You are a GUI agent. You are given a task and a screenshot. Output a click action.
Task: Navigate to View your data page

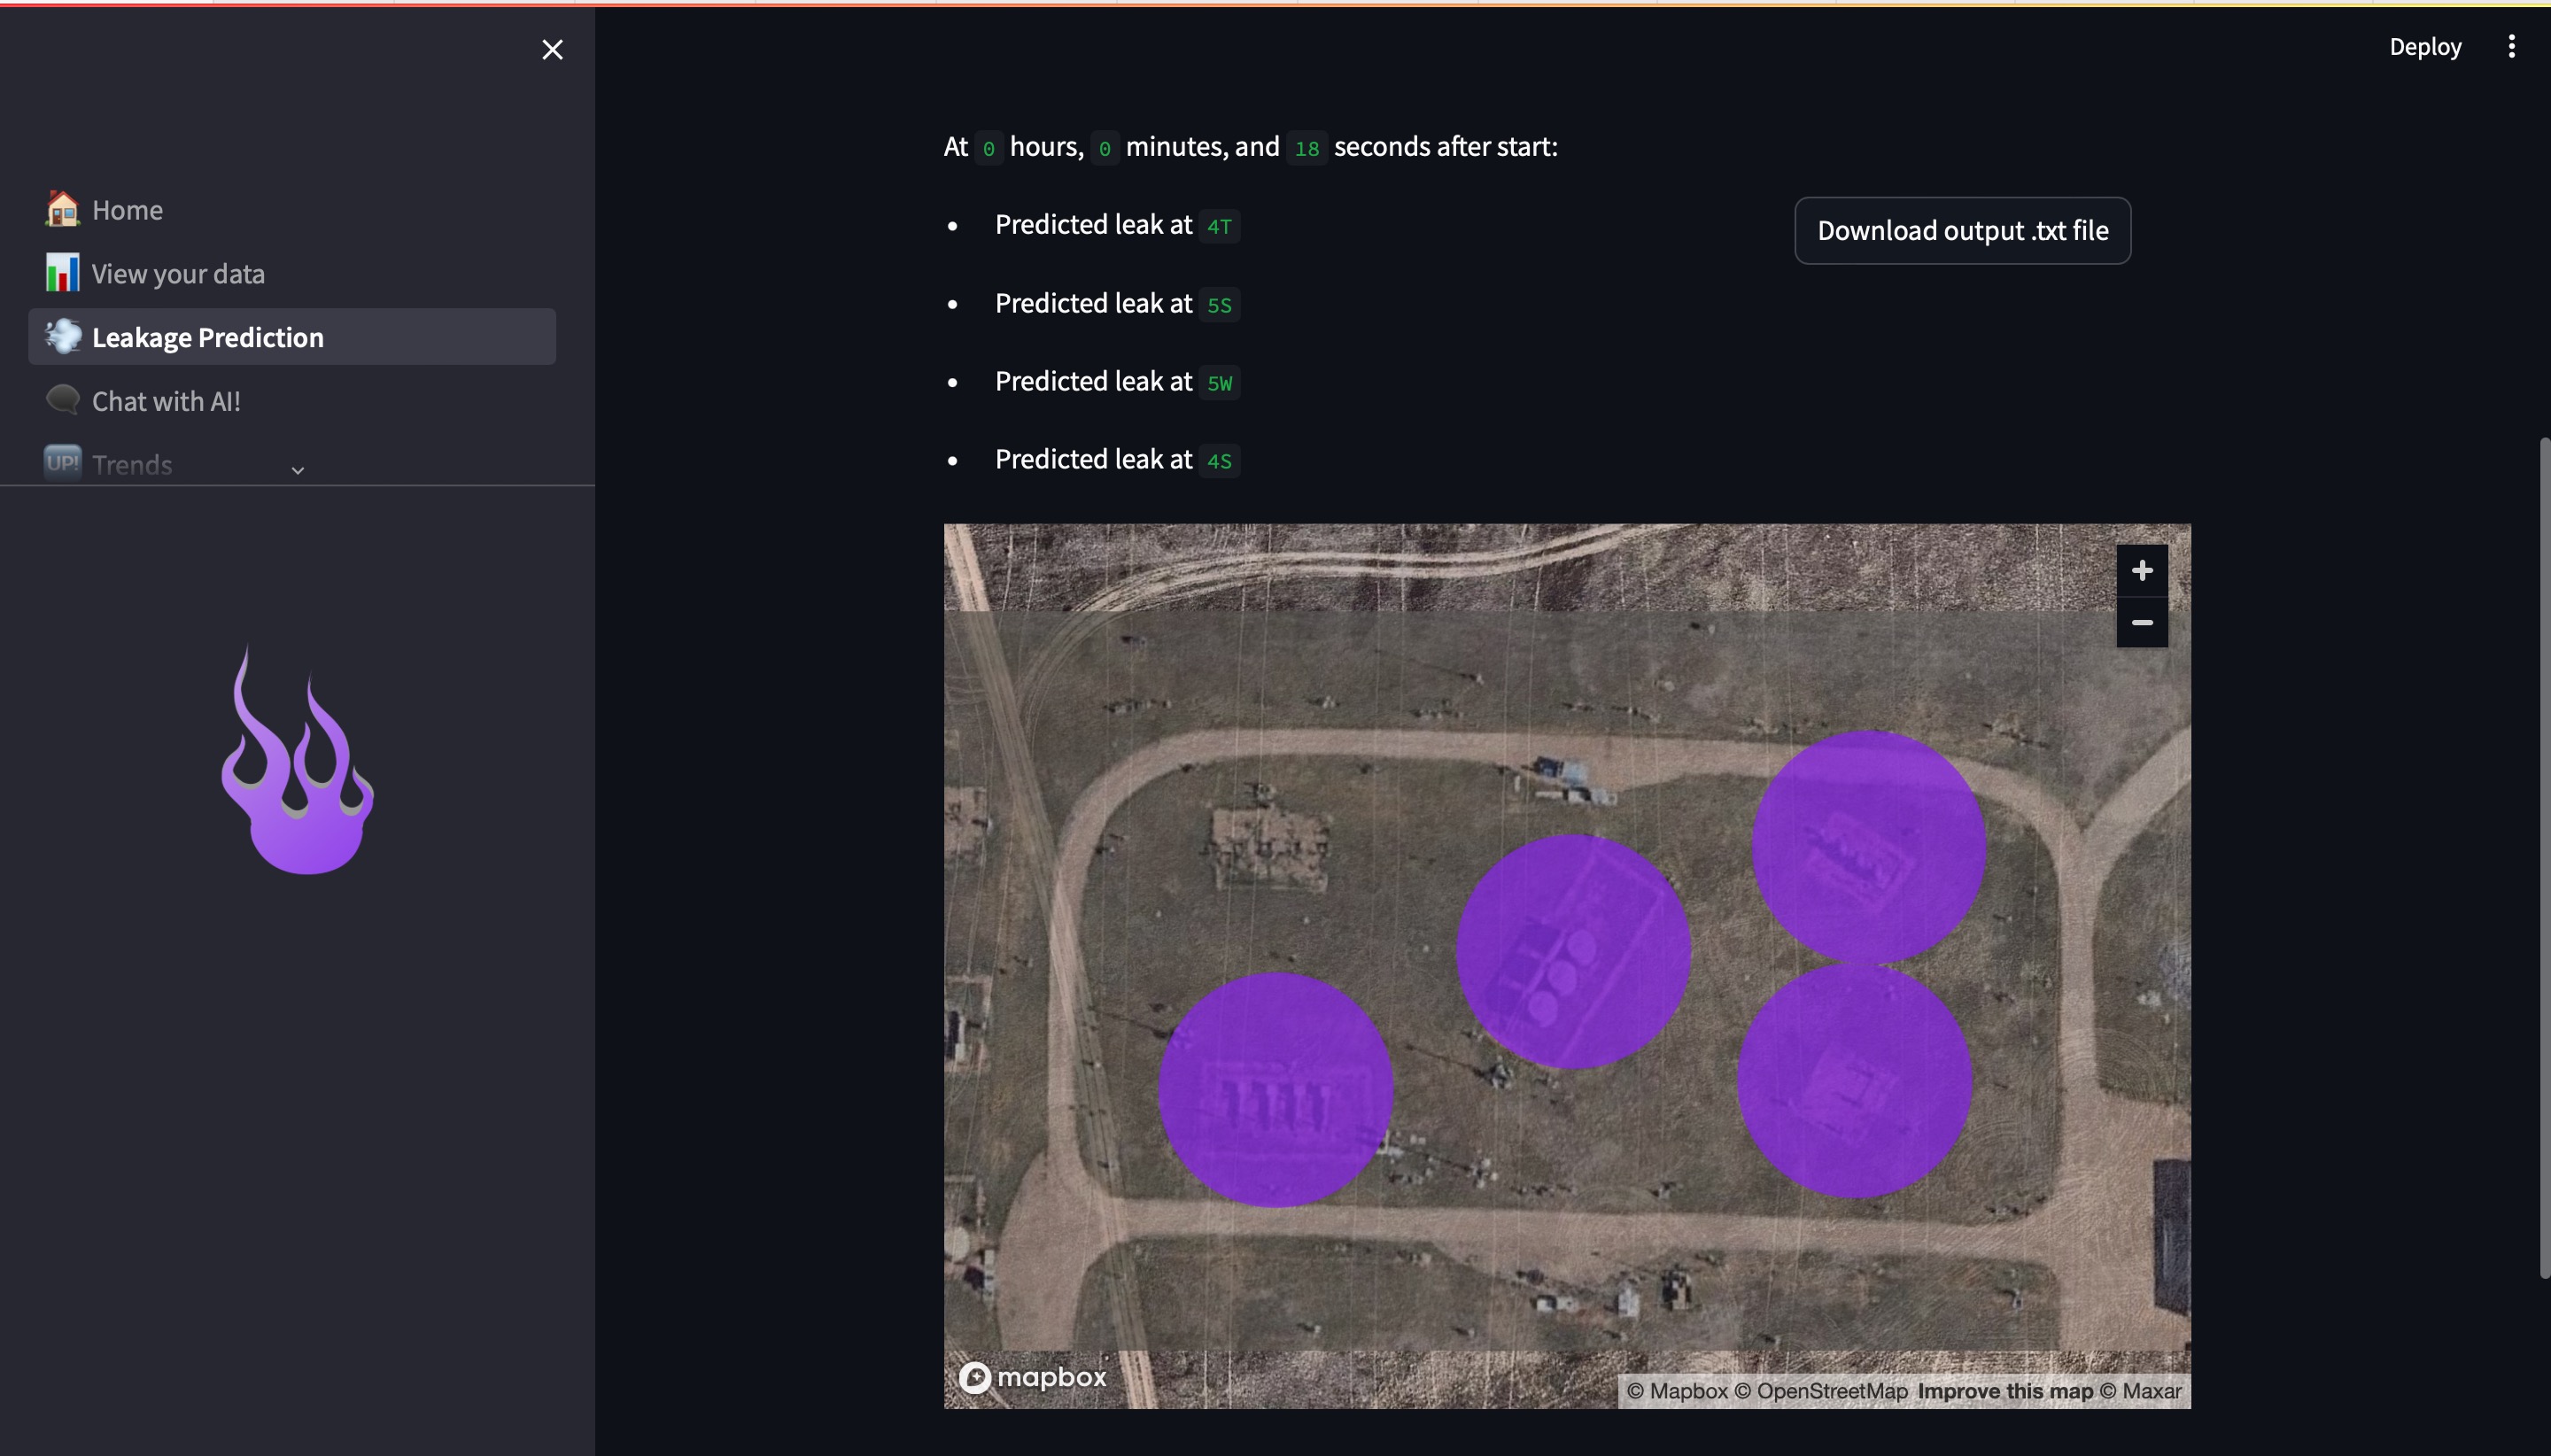tap(178, 273)
